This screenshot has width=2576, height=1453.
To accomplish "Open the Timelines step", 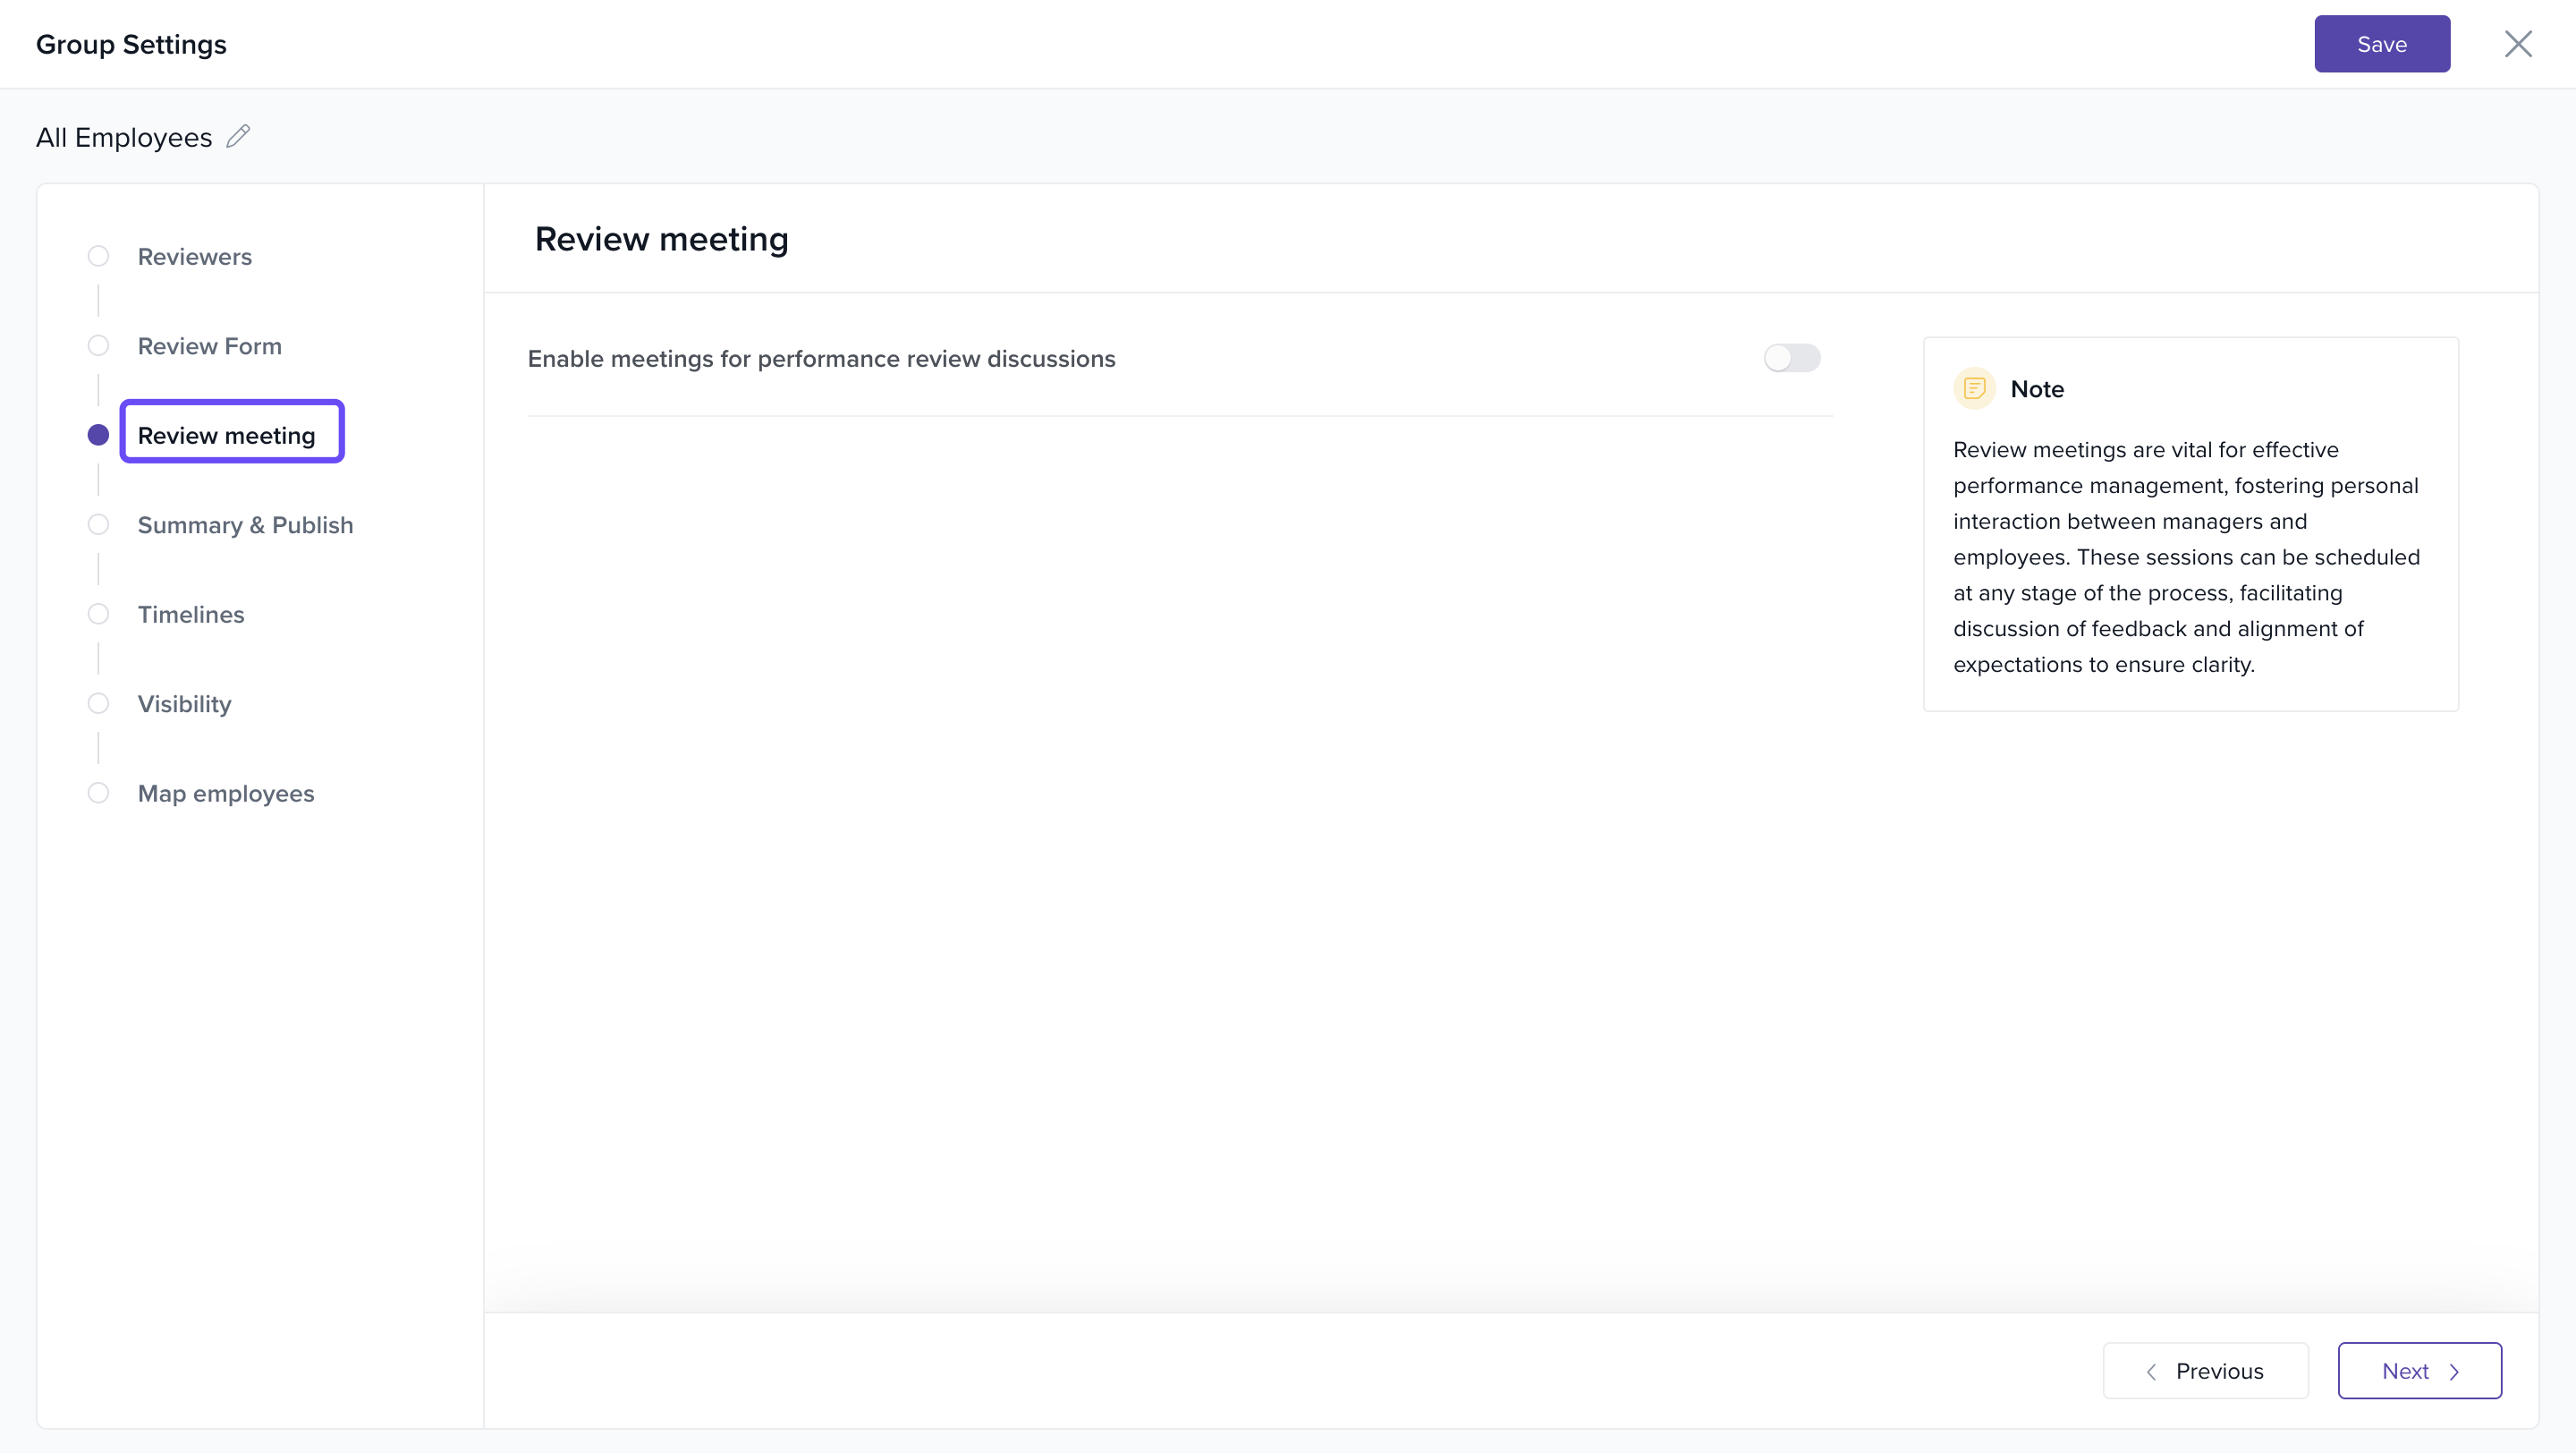I will click(x=191, y=615).
